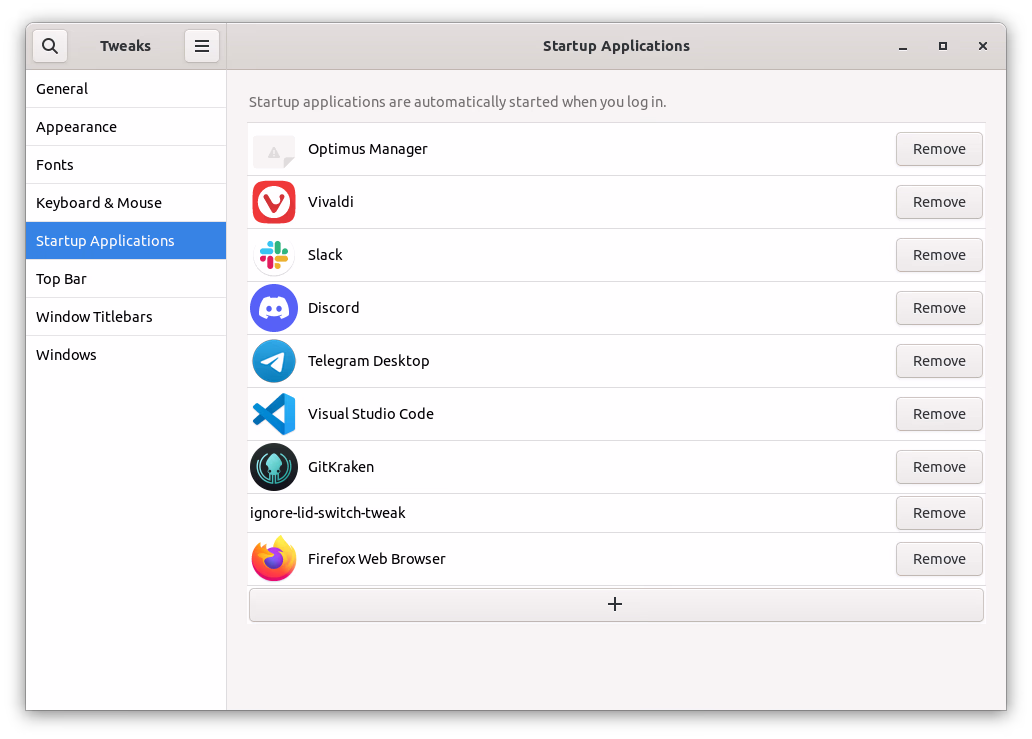Maximize the Tweaks window
Image resolution: width=1032 pixels, height=739 pixels.
click(943, 46)
